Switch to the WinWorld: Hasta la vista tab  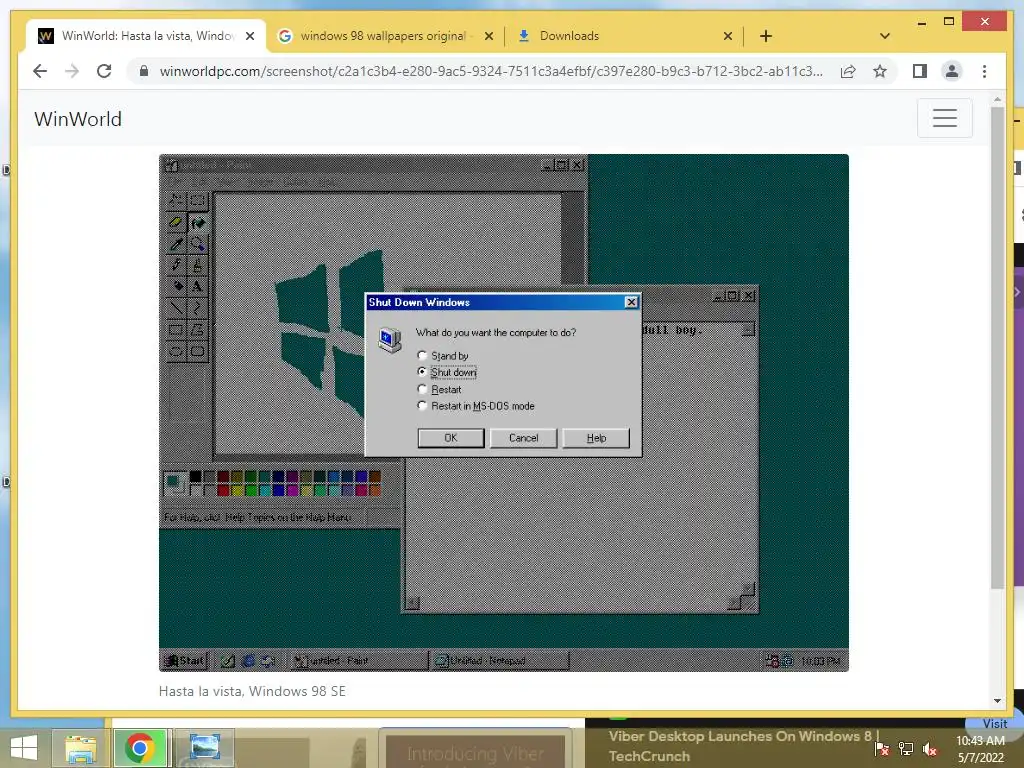click(x=147, y=36)
